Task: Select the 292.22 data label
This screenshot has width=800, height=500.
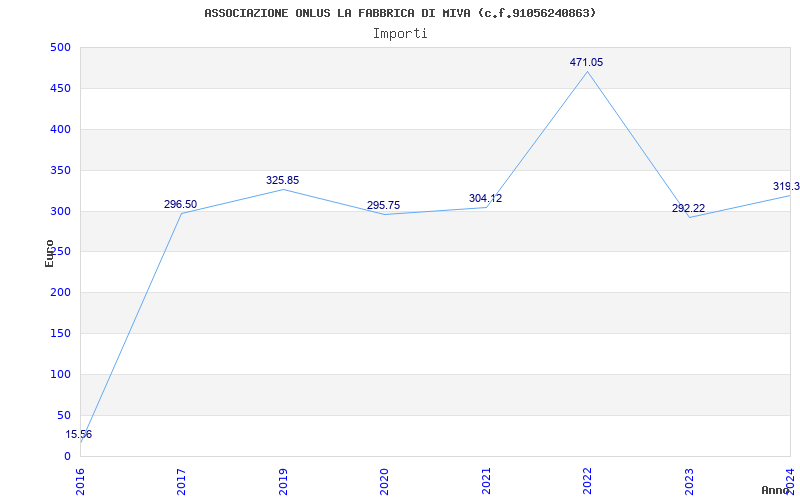Action: (688, 209)
